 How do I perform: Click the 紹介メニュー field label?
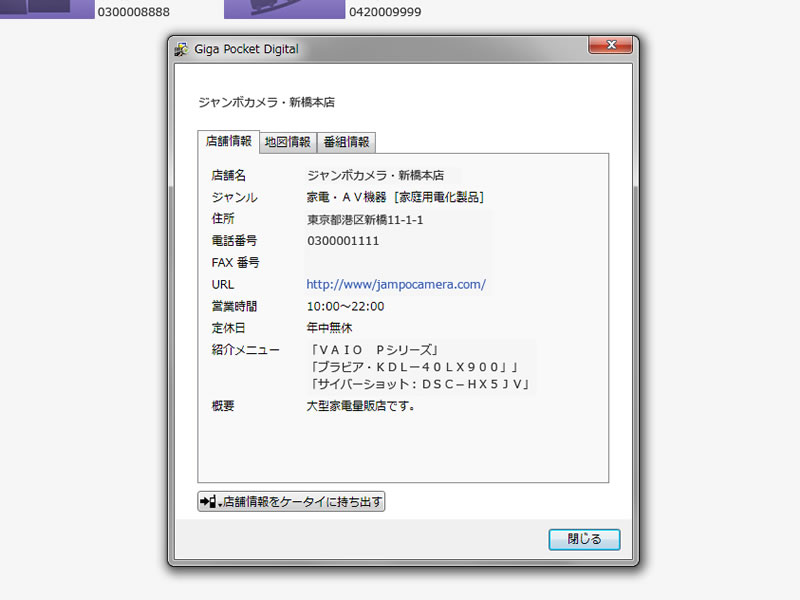245,350
